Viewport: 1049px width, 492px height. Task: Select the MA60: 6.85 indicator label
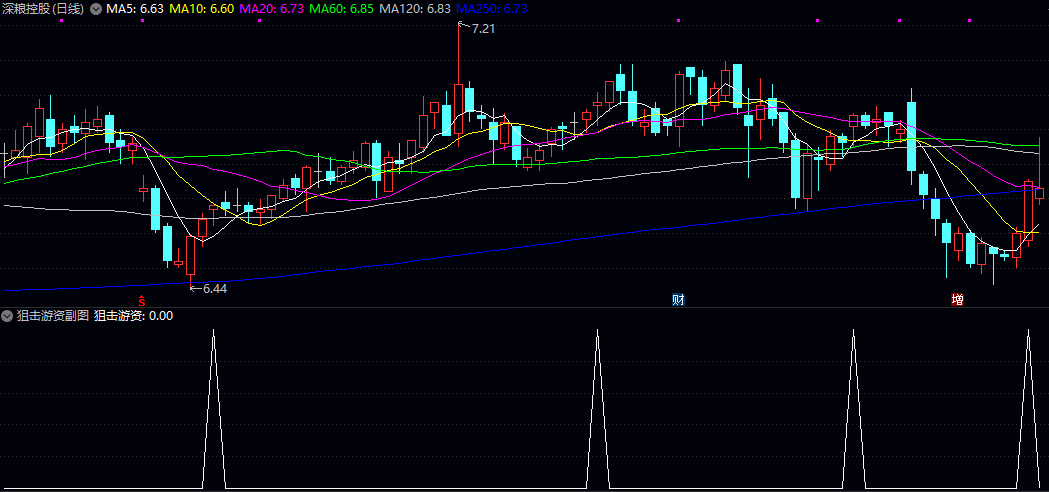[x=342, y=9]
